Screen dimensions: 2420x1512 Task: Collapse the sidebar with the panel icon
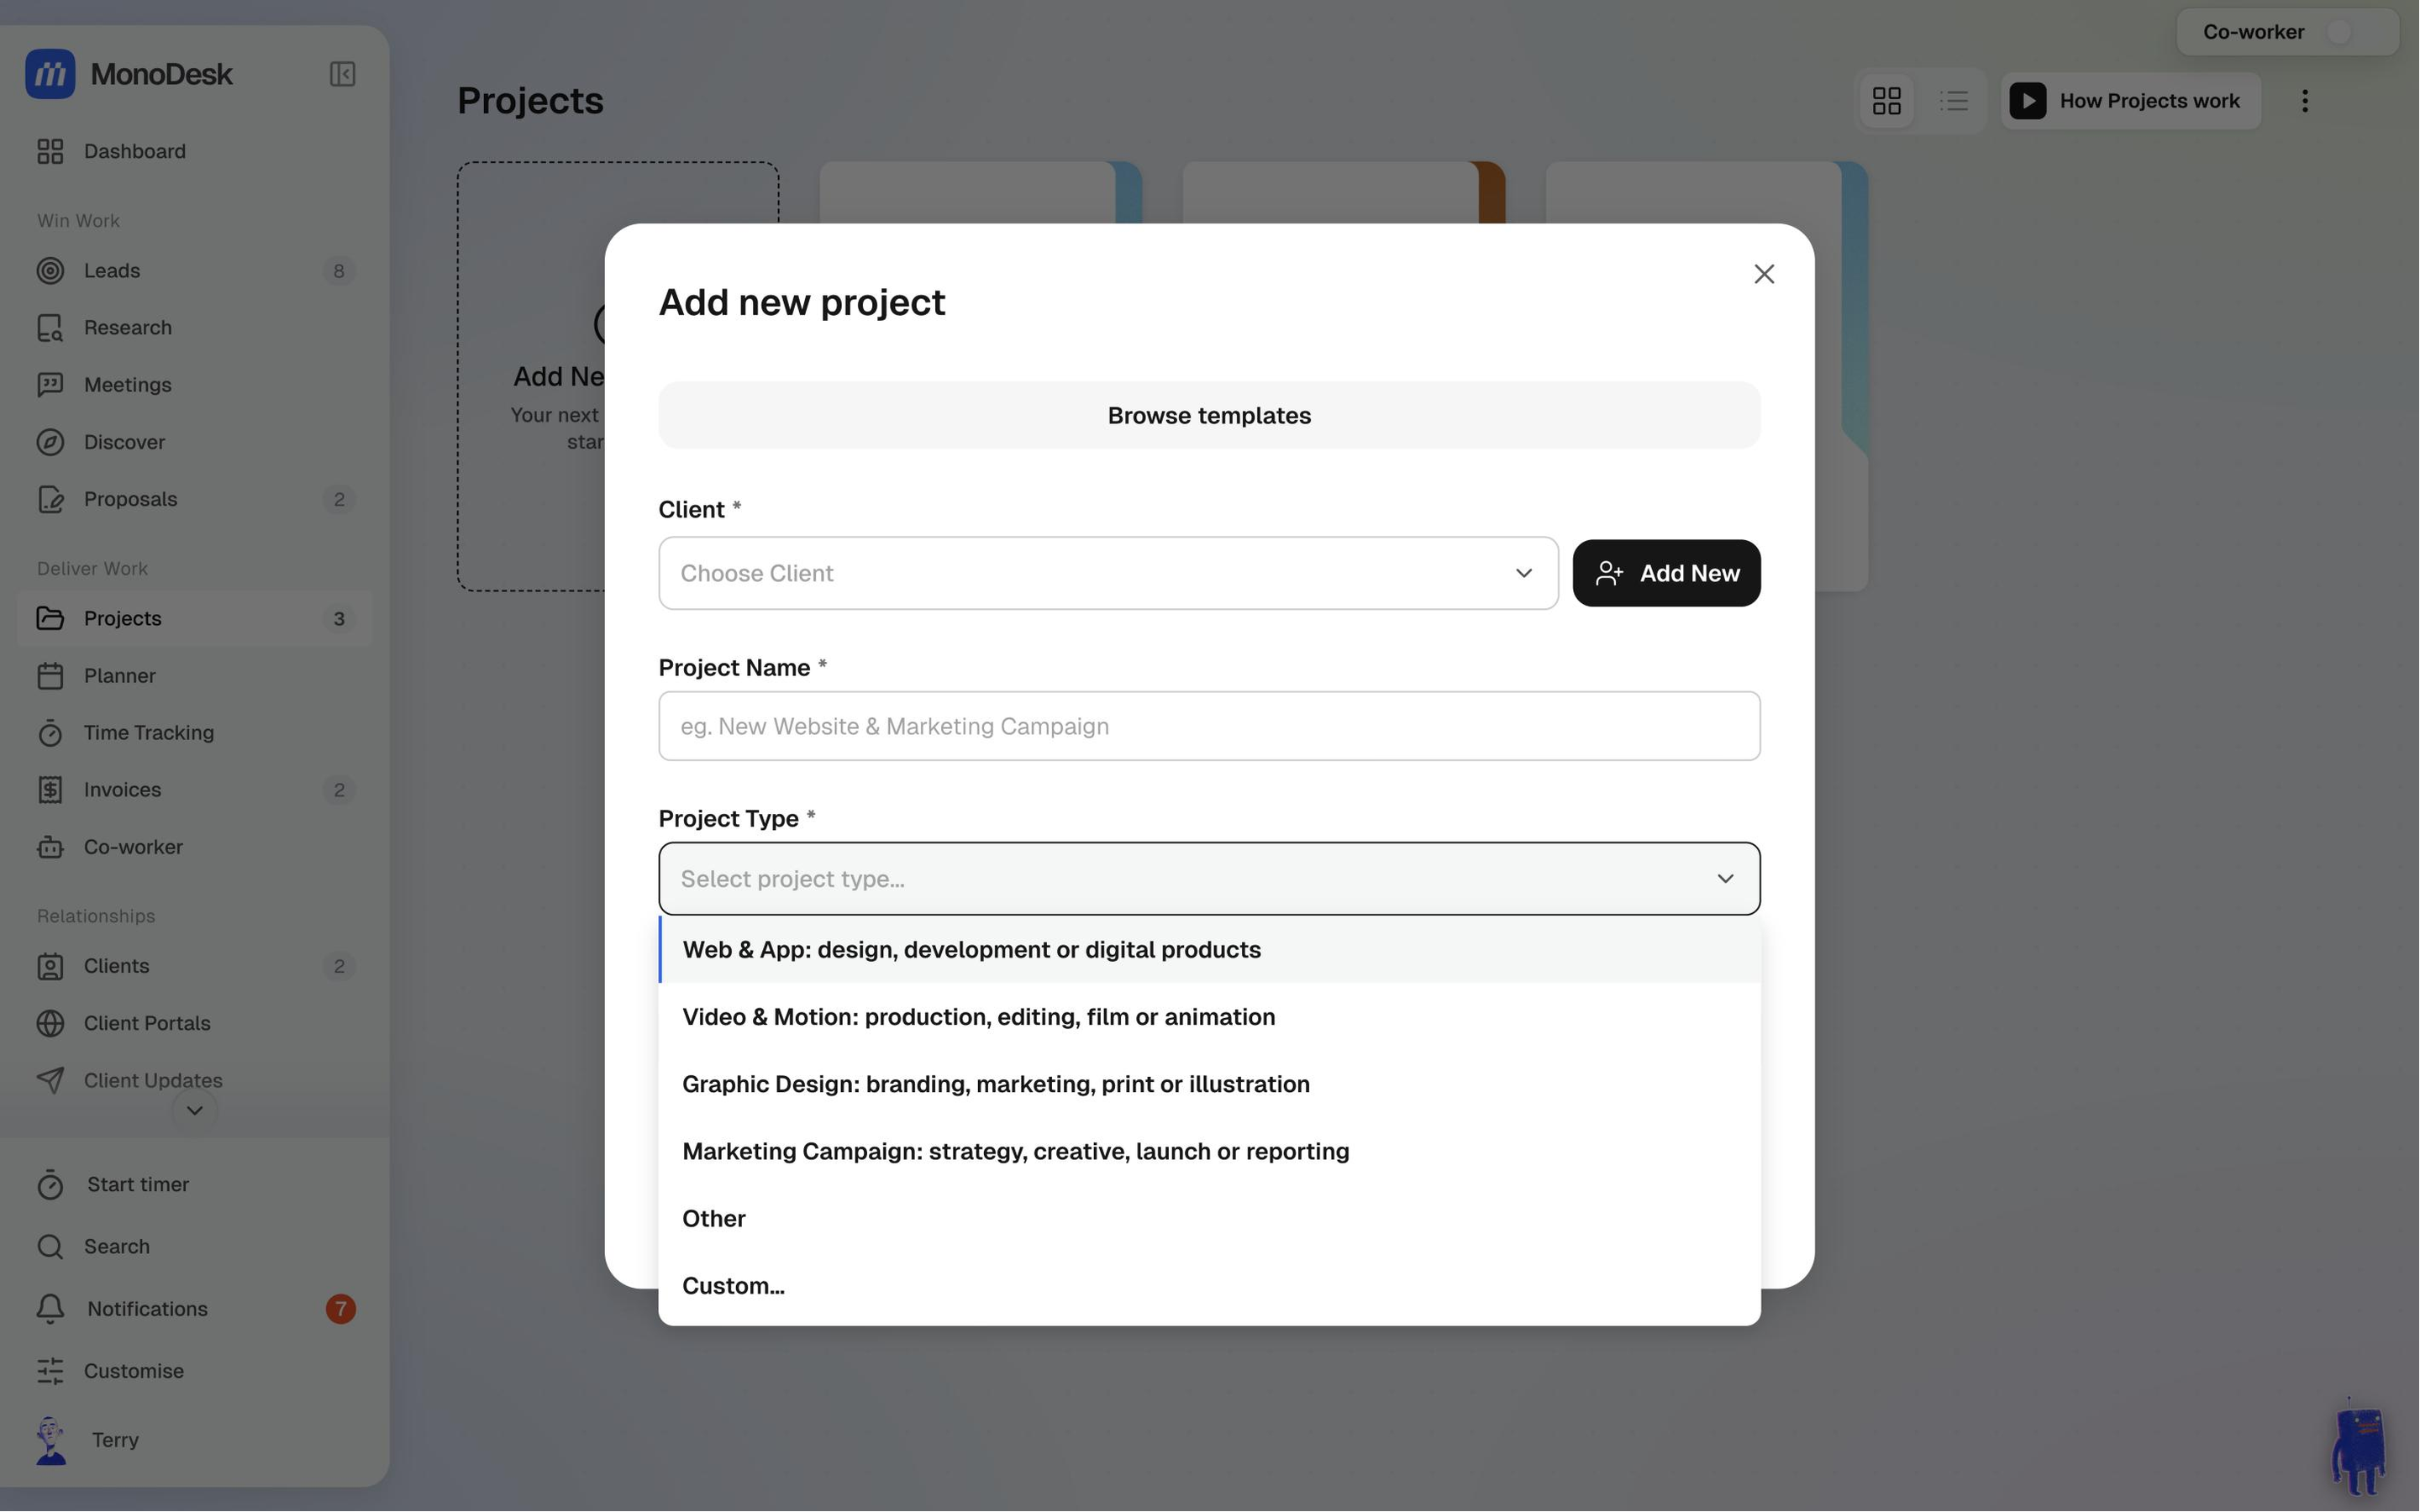coord(342,74)
